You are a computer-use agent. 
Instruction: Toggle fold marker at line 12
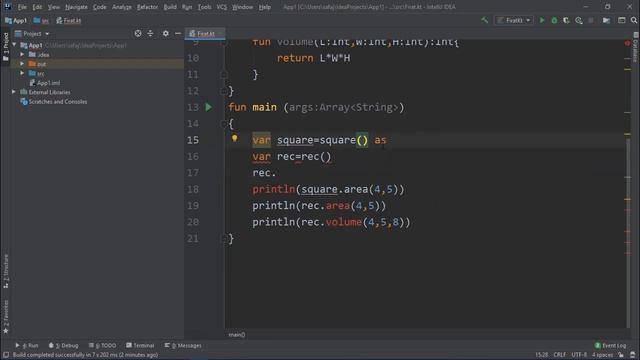pos(224,91)
